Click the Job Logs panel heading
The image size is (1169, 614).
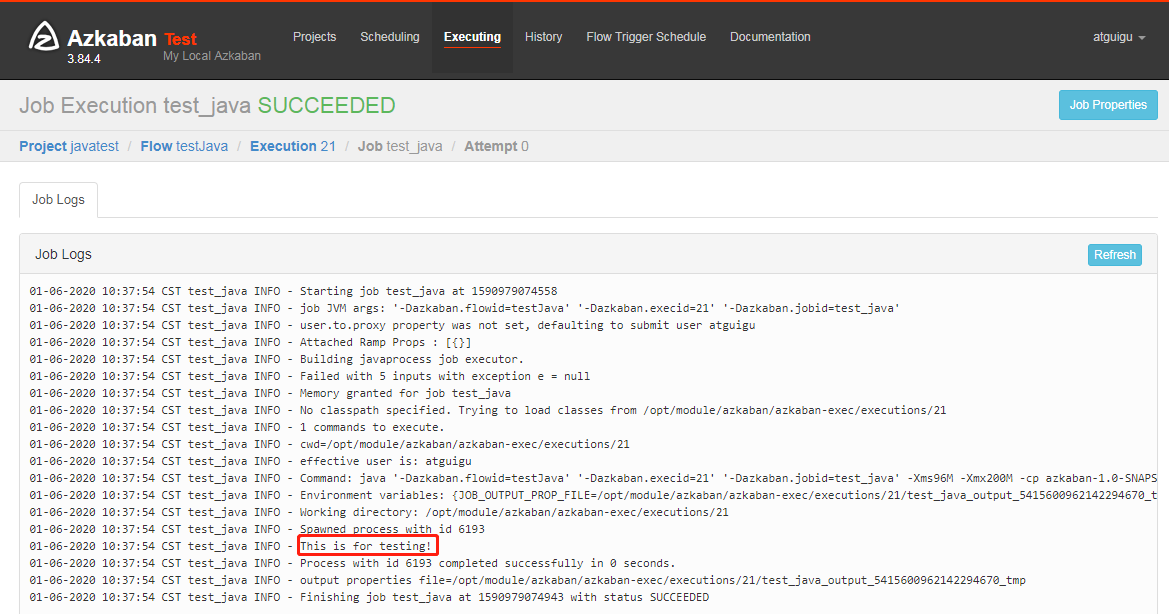[63, 255]
